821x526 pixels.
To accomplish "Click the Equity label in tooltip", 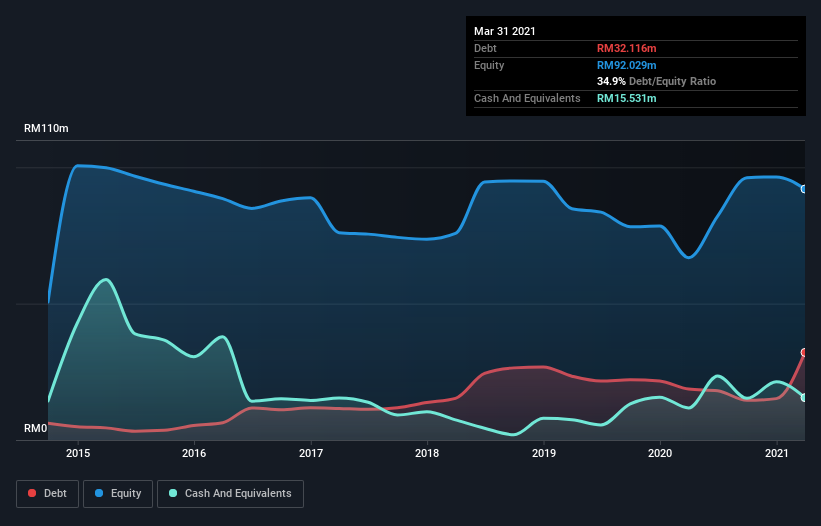I will [x=489, y=65].
